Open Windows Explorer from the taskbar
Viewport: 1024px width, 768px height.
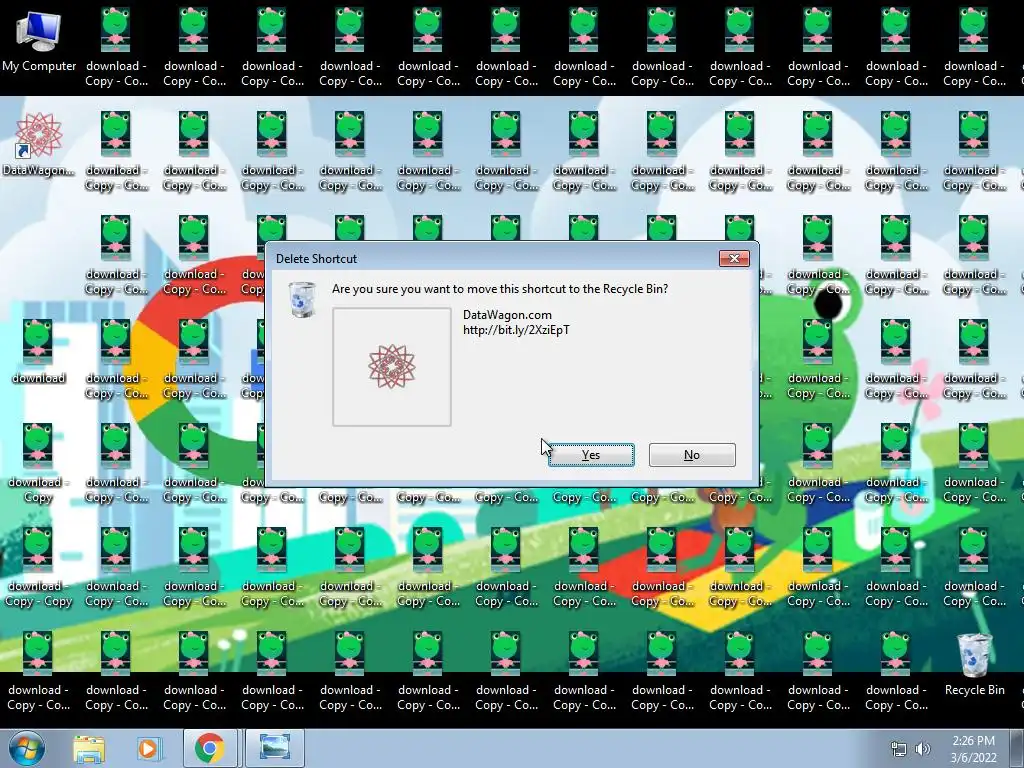89,749
